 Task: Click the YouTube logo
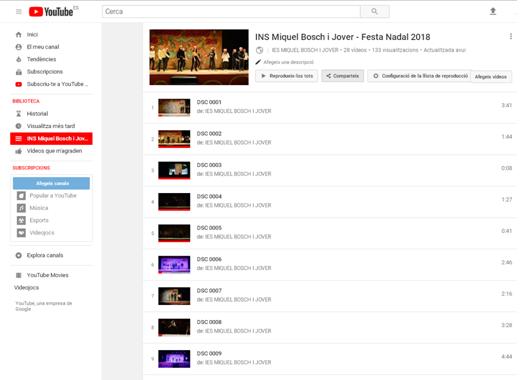(51, 12)
